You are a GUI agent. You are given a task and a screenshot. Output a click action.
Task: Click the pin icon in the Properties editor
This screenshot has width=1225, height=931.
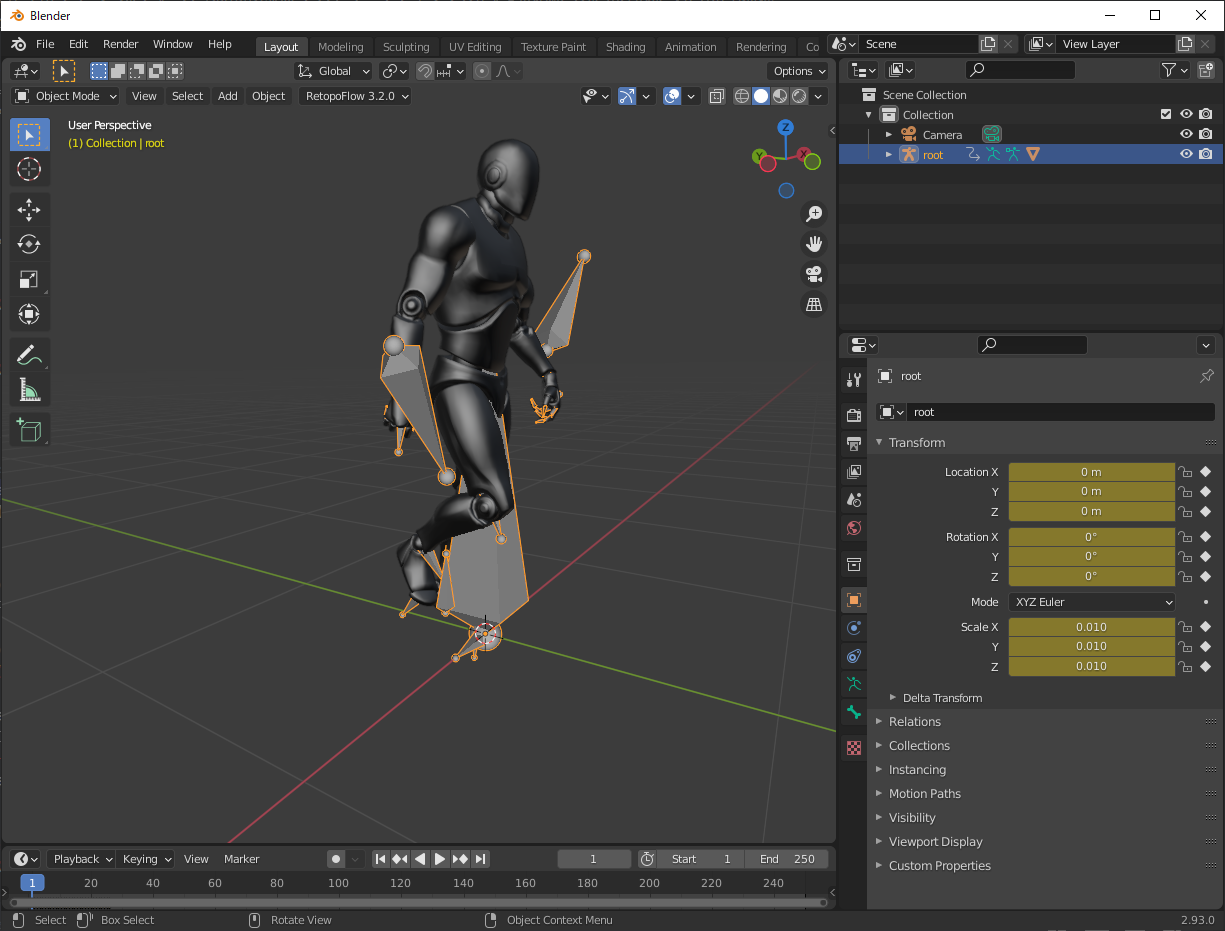click(x=1207, y=376)
